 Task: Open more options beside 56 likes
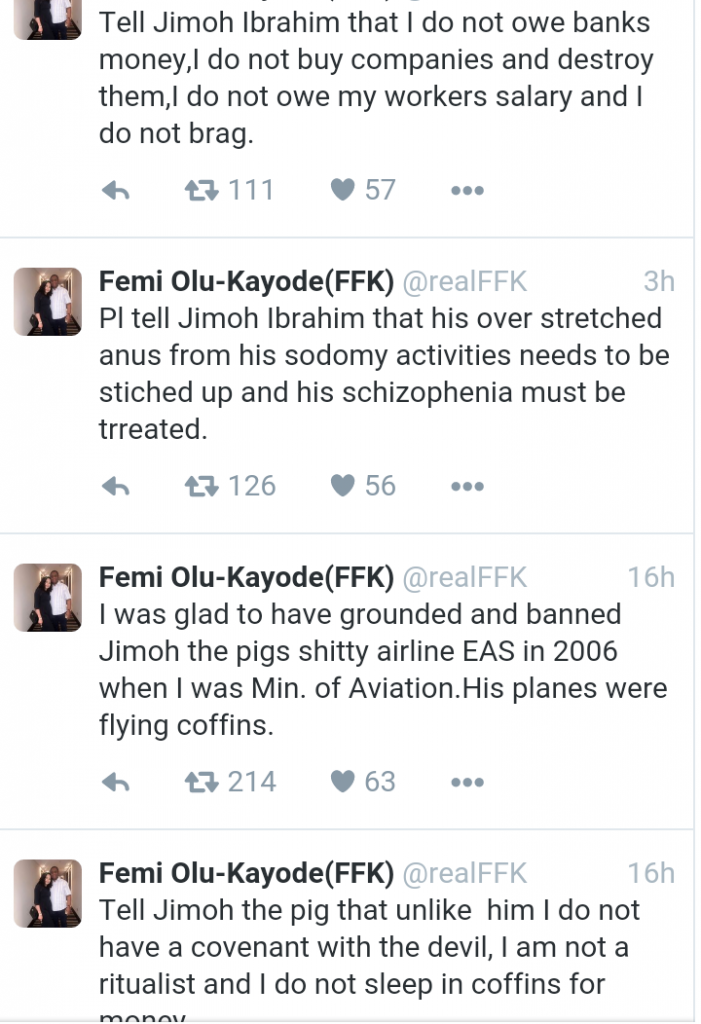click(x=467, y=487)
